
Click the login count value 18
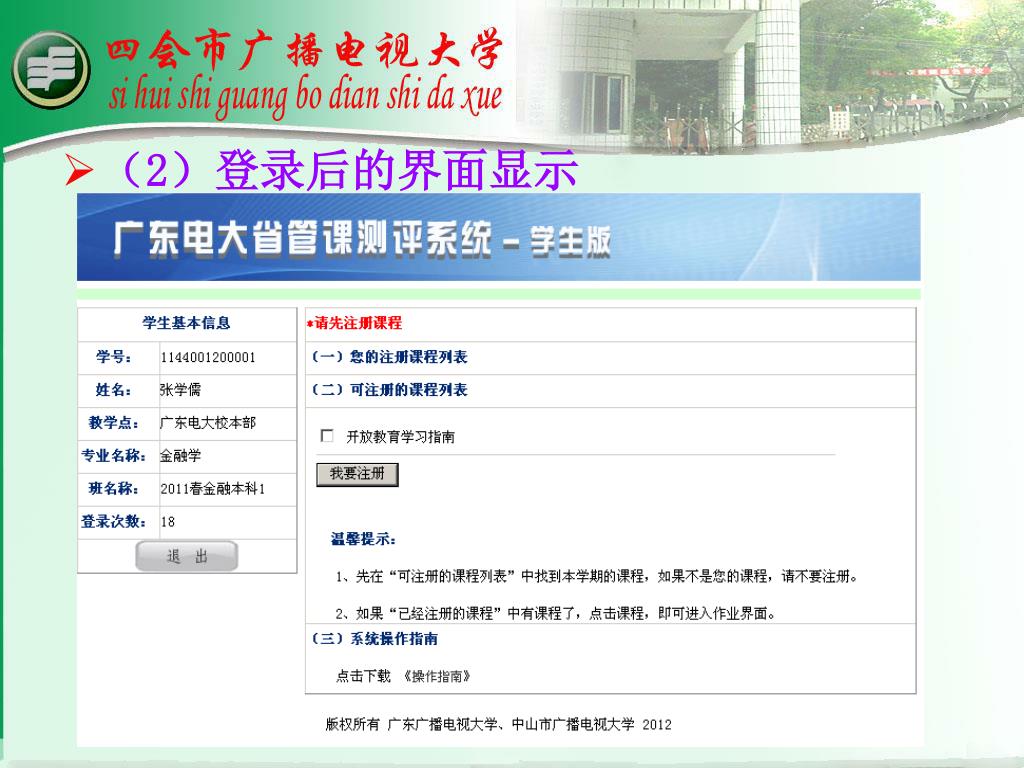tap(168, 522)
